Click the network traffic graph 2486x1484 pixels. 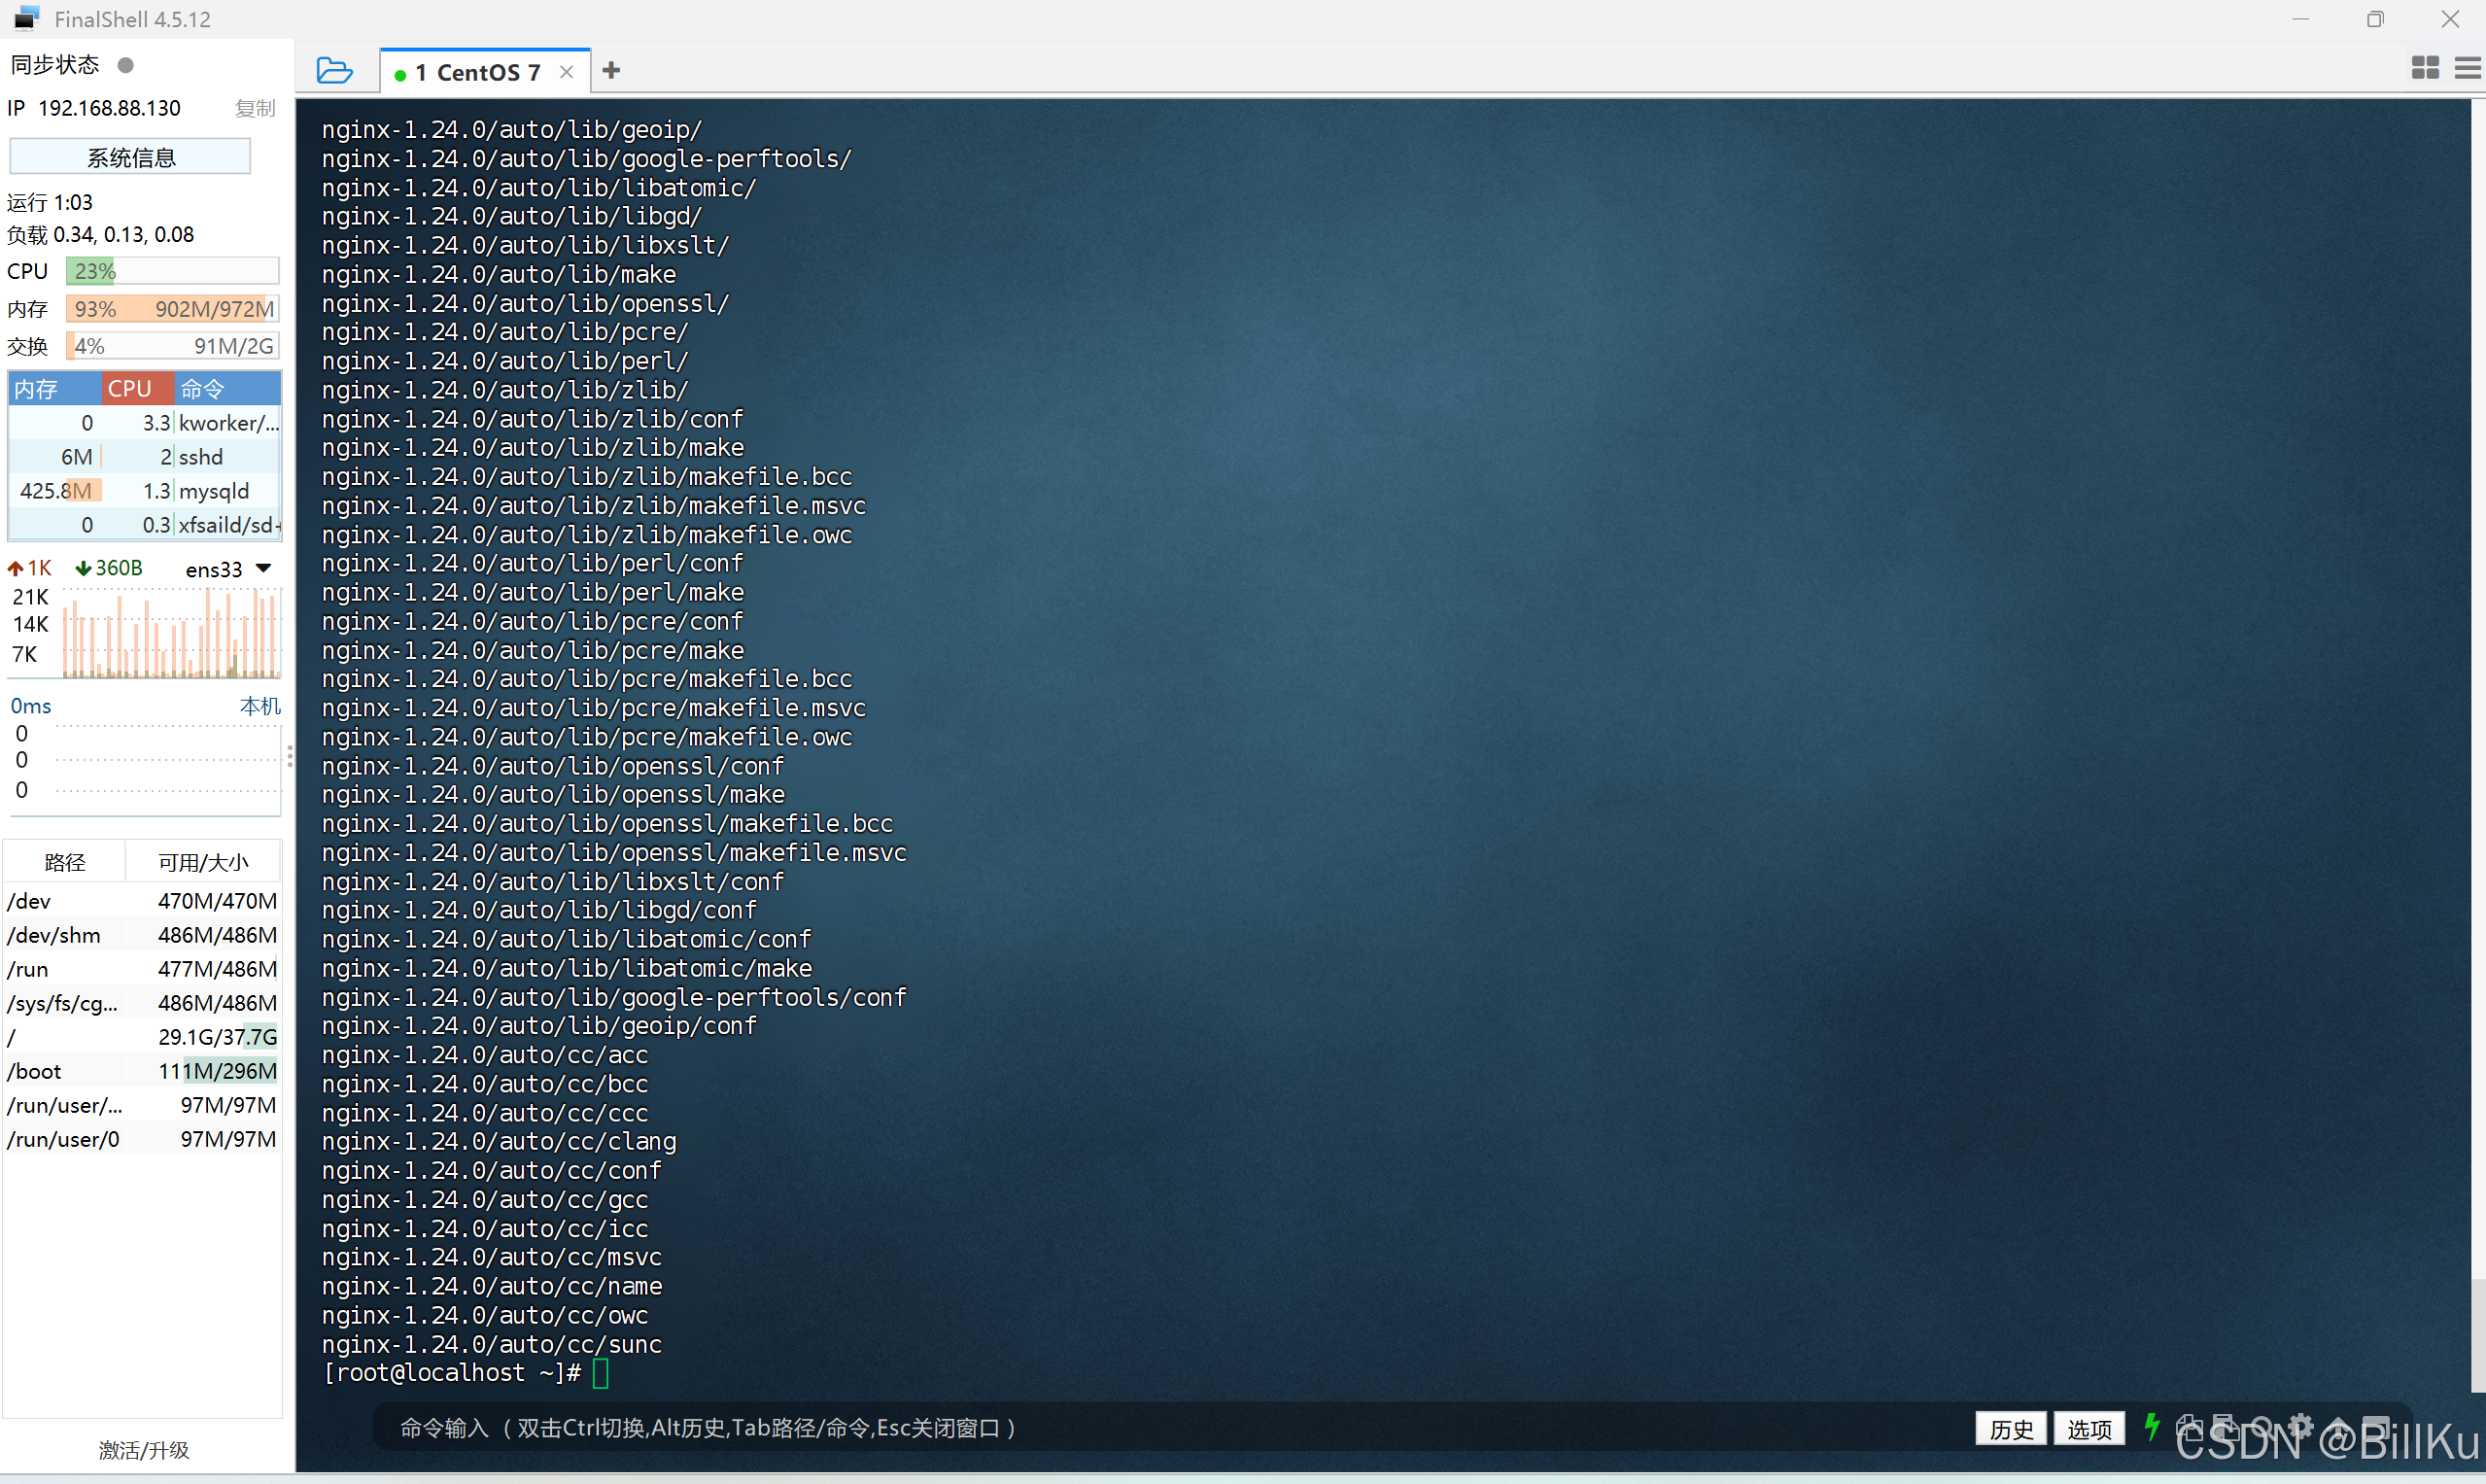[x=171, y=632]
